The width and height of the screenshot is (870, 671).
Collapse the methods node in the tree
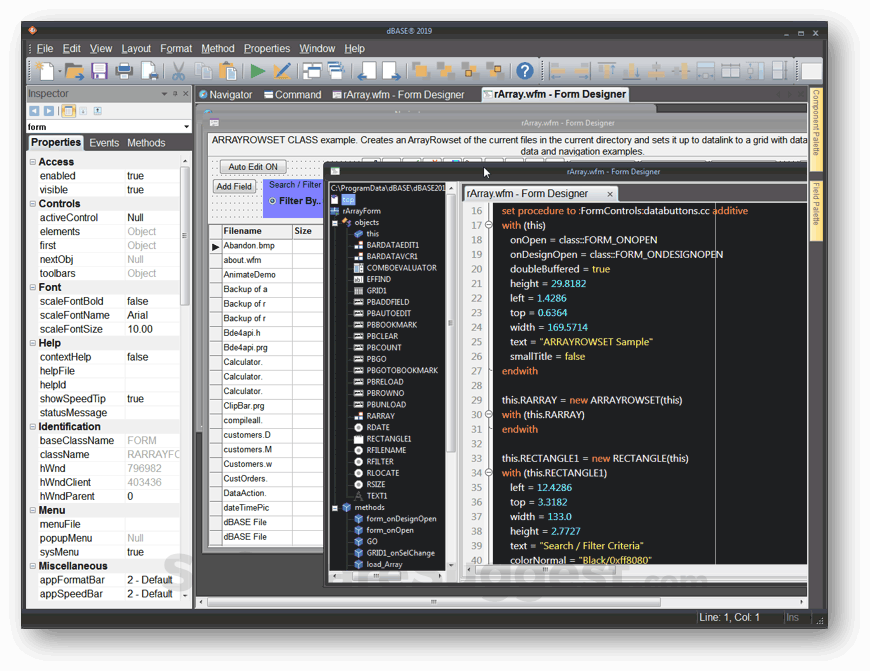[335, 508]
